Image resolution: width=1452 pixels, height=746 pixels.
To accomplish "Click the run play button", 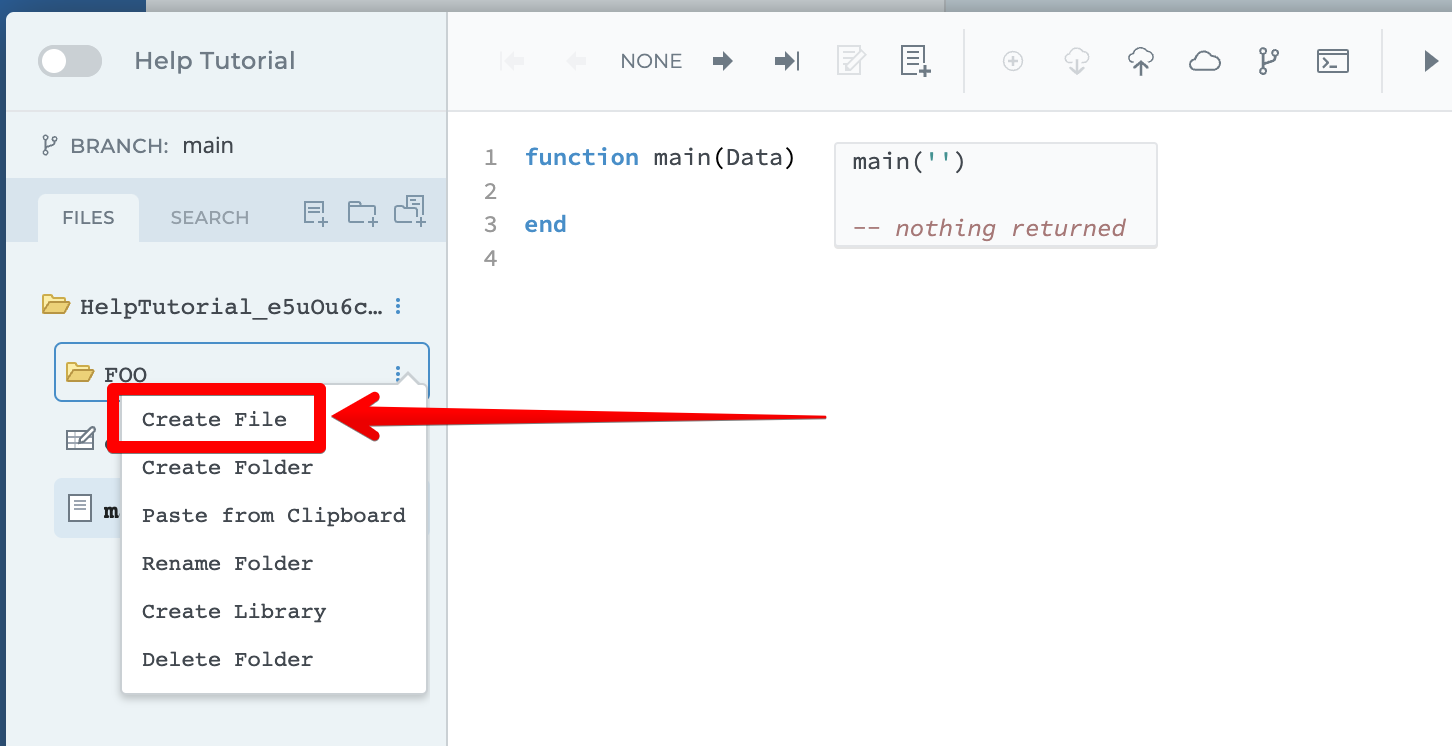I will click(1430, 61).
